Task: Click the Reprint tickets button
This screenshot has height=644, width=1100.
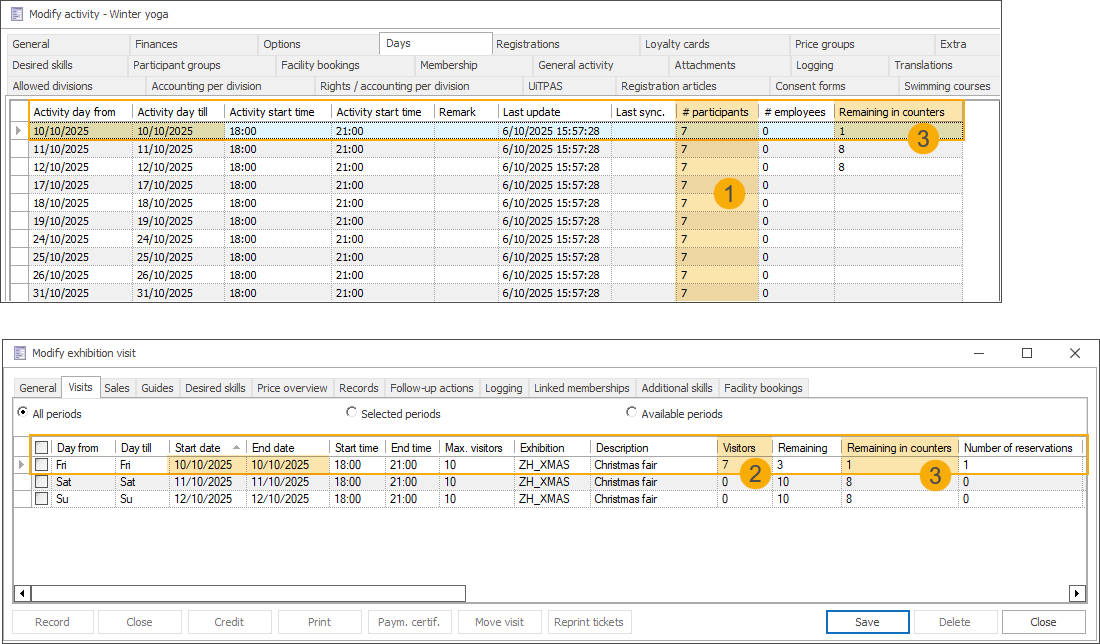Action: (x=590, y=622)
